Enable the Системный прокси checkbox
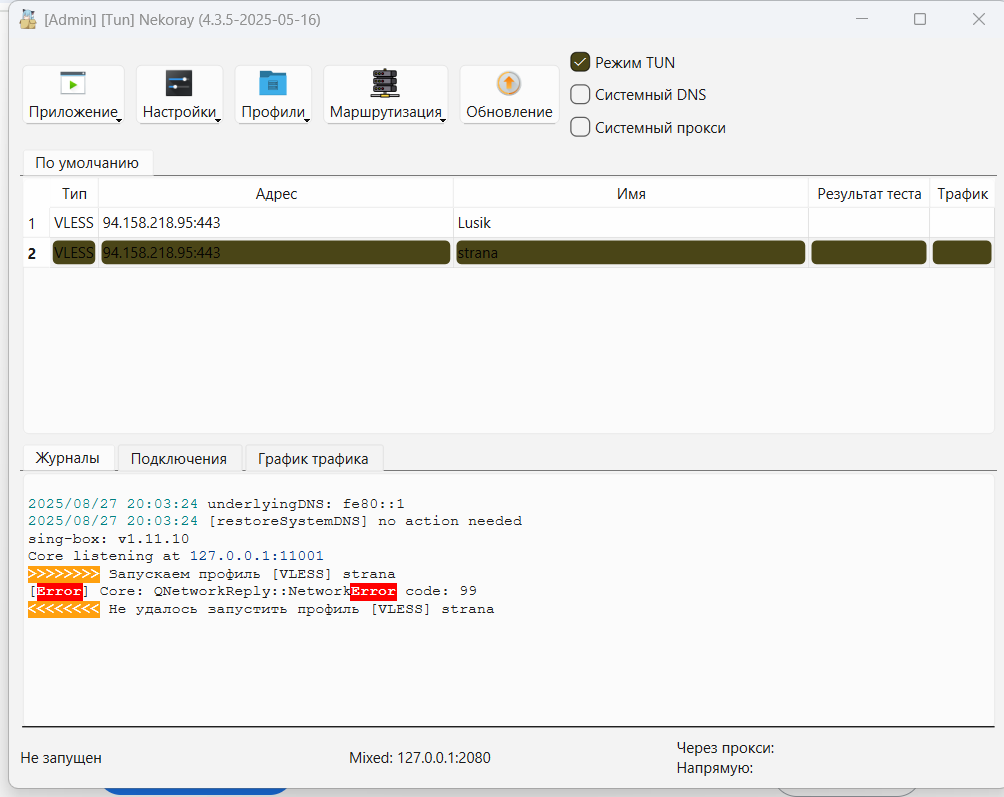The height and width of the screenshot is (797, 1004). point(580,127)
